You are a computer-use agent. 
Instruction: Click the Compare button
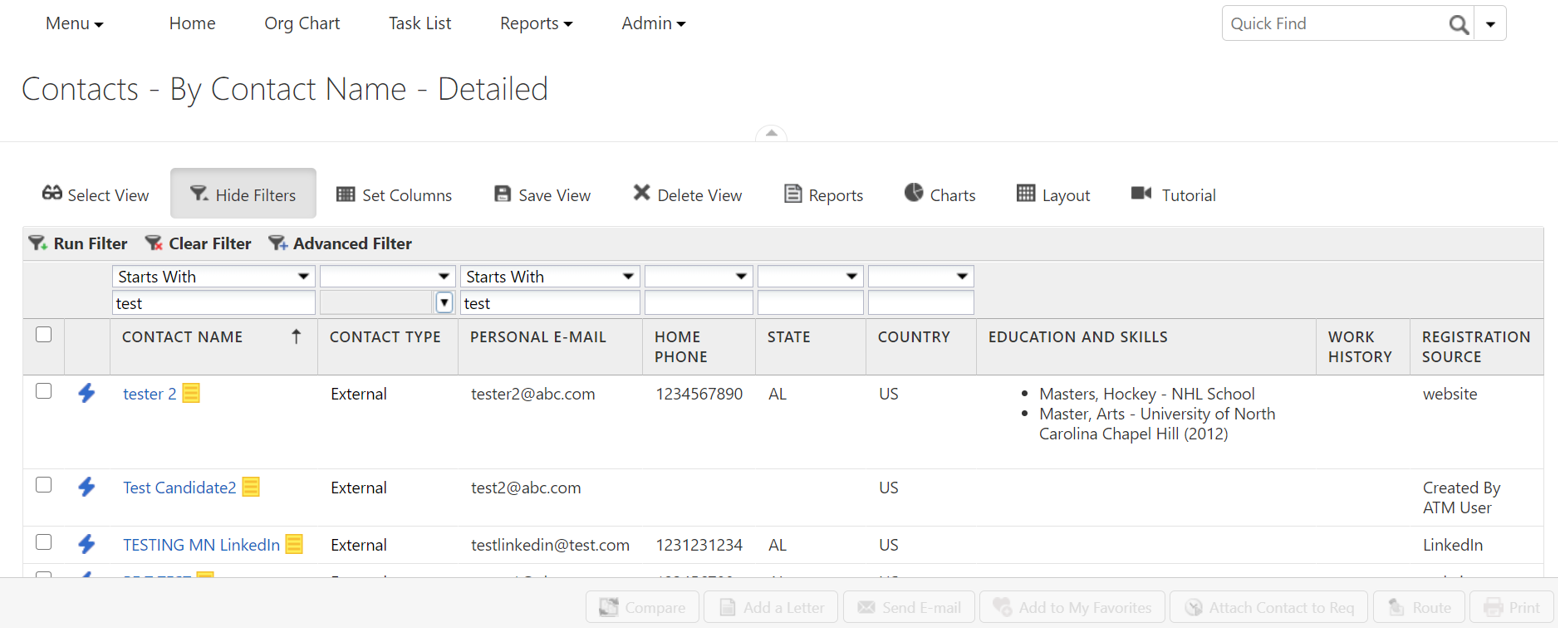[x=643, y=607]
